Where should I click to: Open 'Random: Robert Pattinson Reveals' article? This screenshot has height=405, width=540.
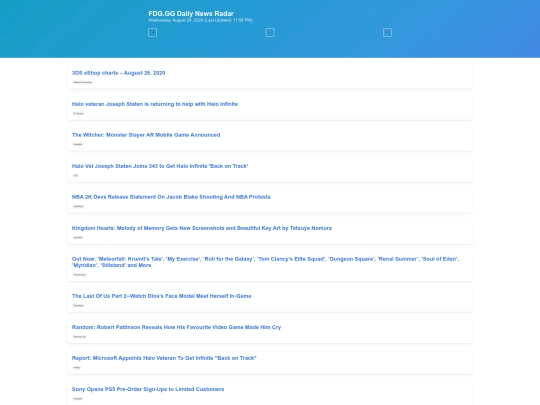176,327
